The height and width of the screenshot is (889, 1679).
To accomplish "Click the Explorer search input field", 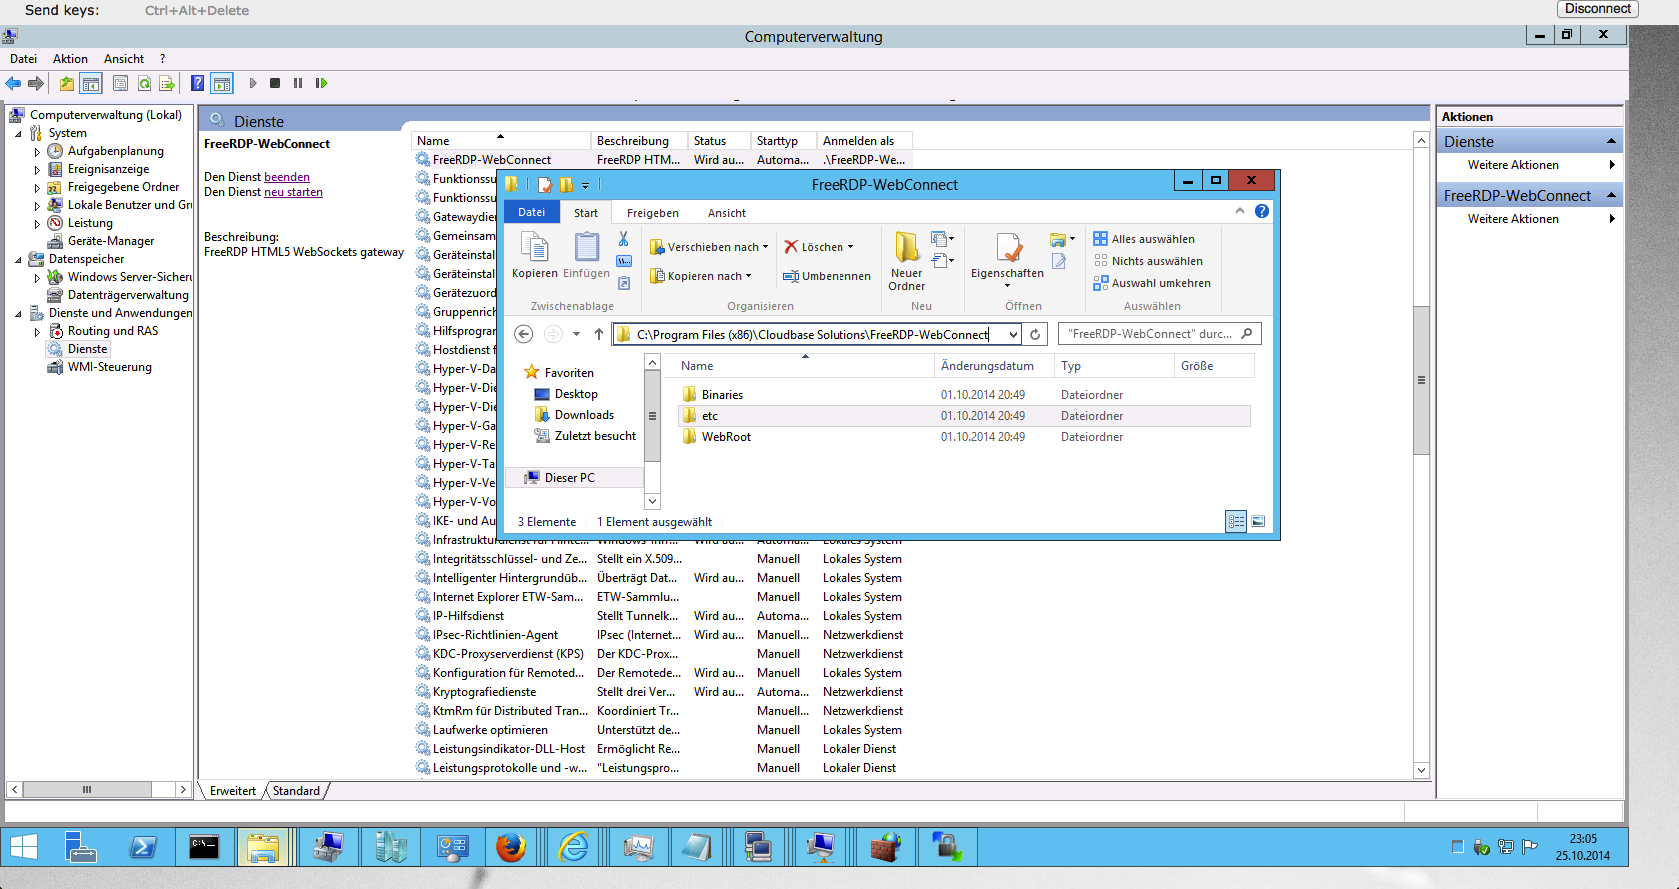I will point(1150,334).
